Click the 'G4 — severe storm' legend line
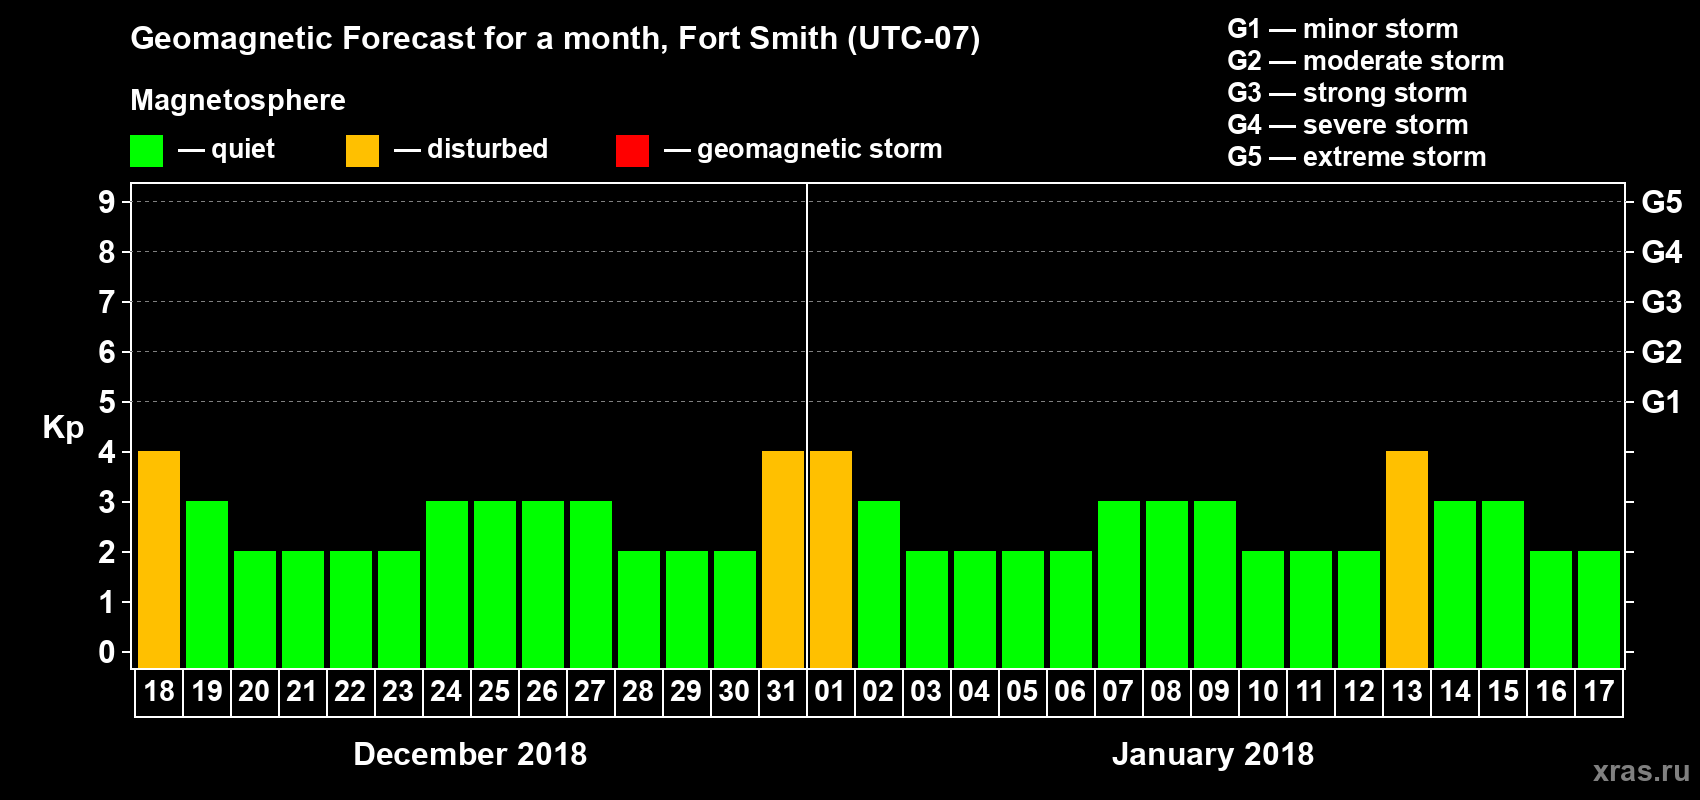Image resolution: width=1700 pixels, height=800 pixels. [x=1347, y=125]
